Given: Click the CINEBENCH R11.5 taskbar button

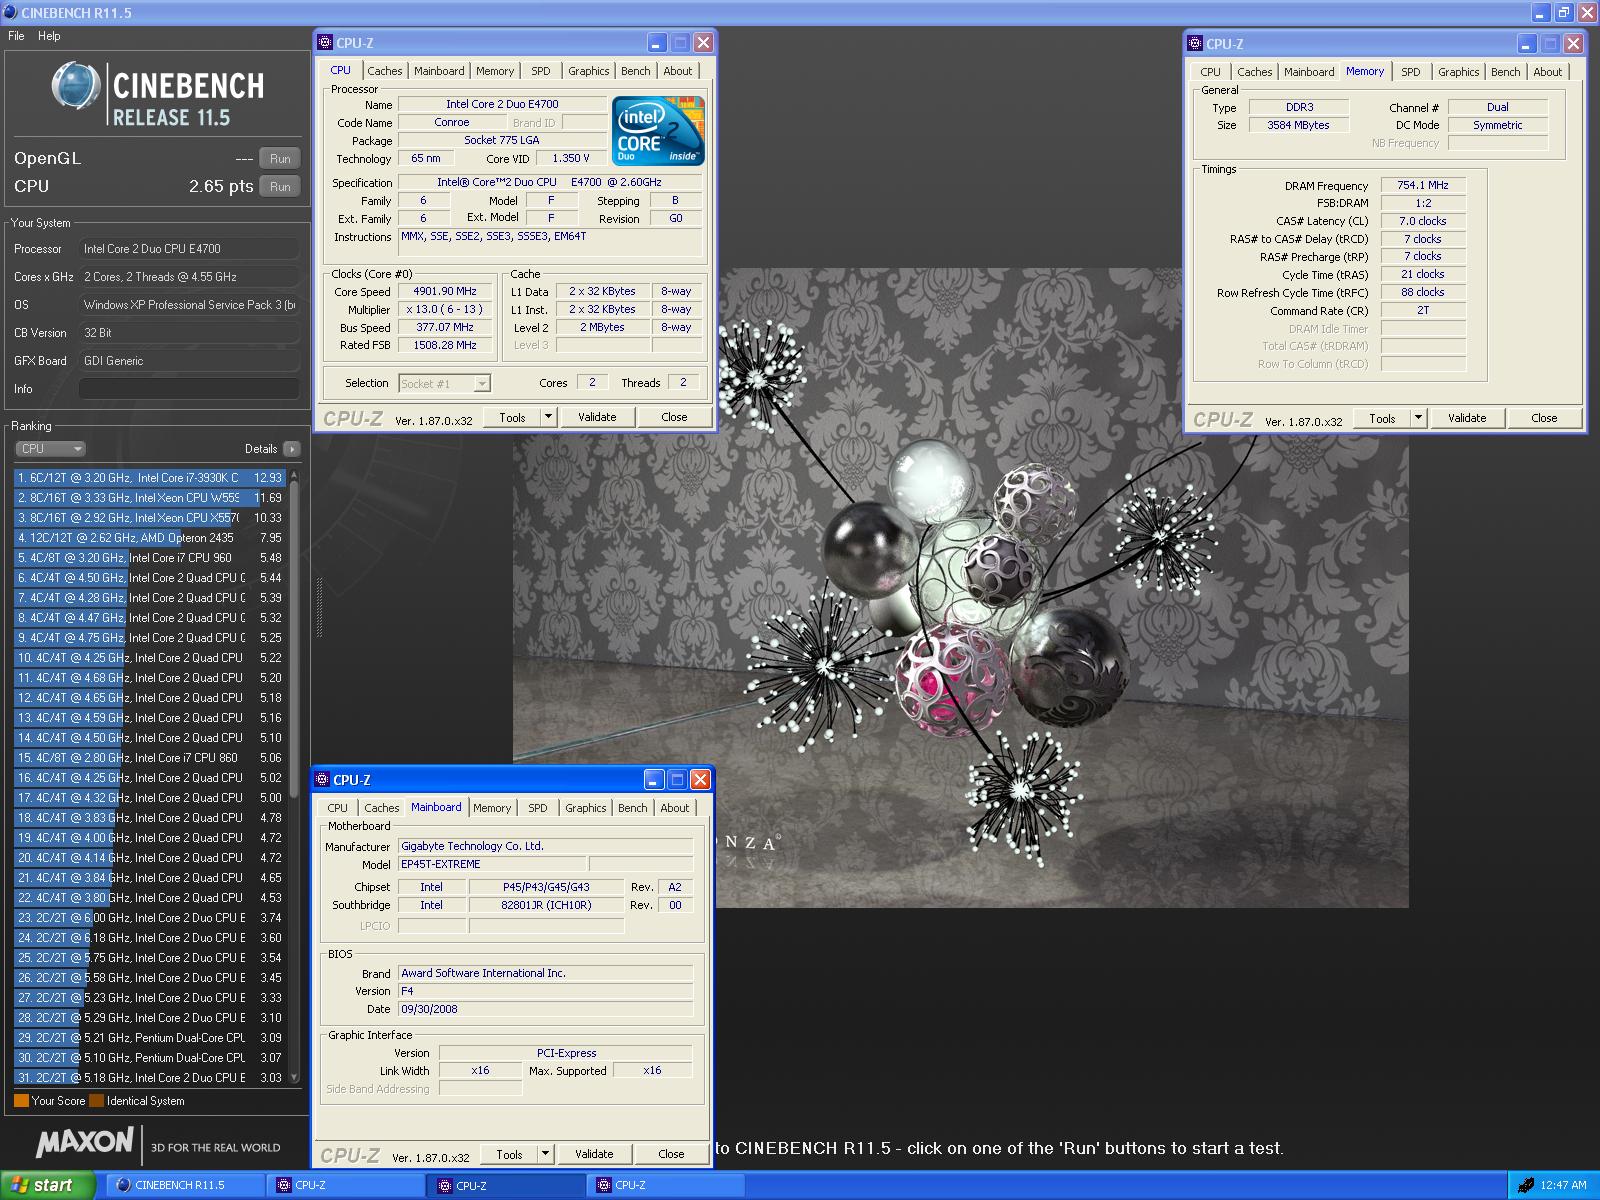Looking at the screenshot, I should click(185, 1185).
